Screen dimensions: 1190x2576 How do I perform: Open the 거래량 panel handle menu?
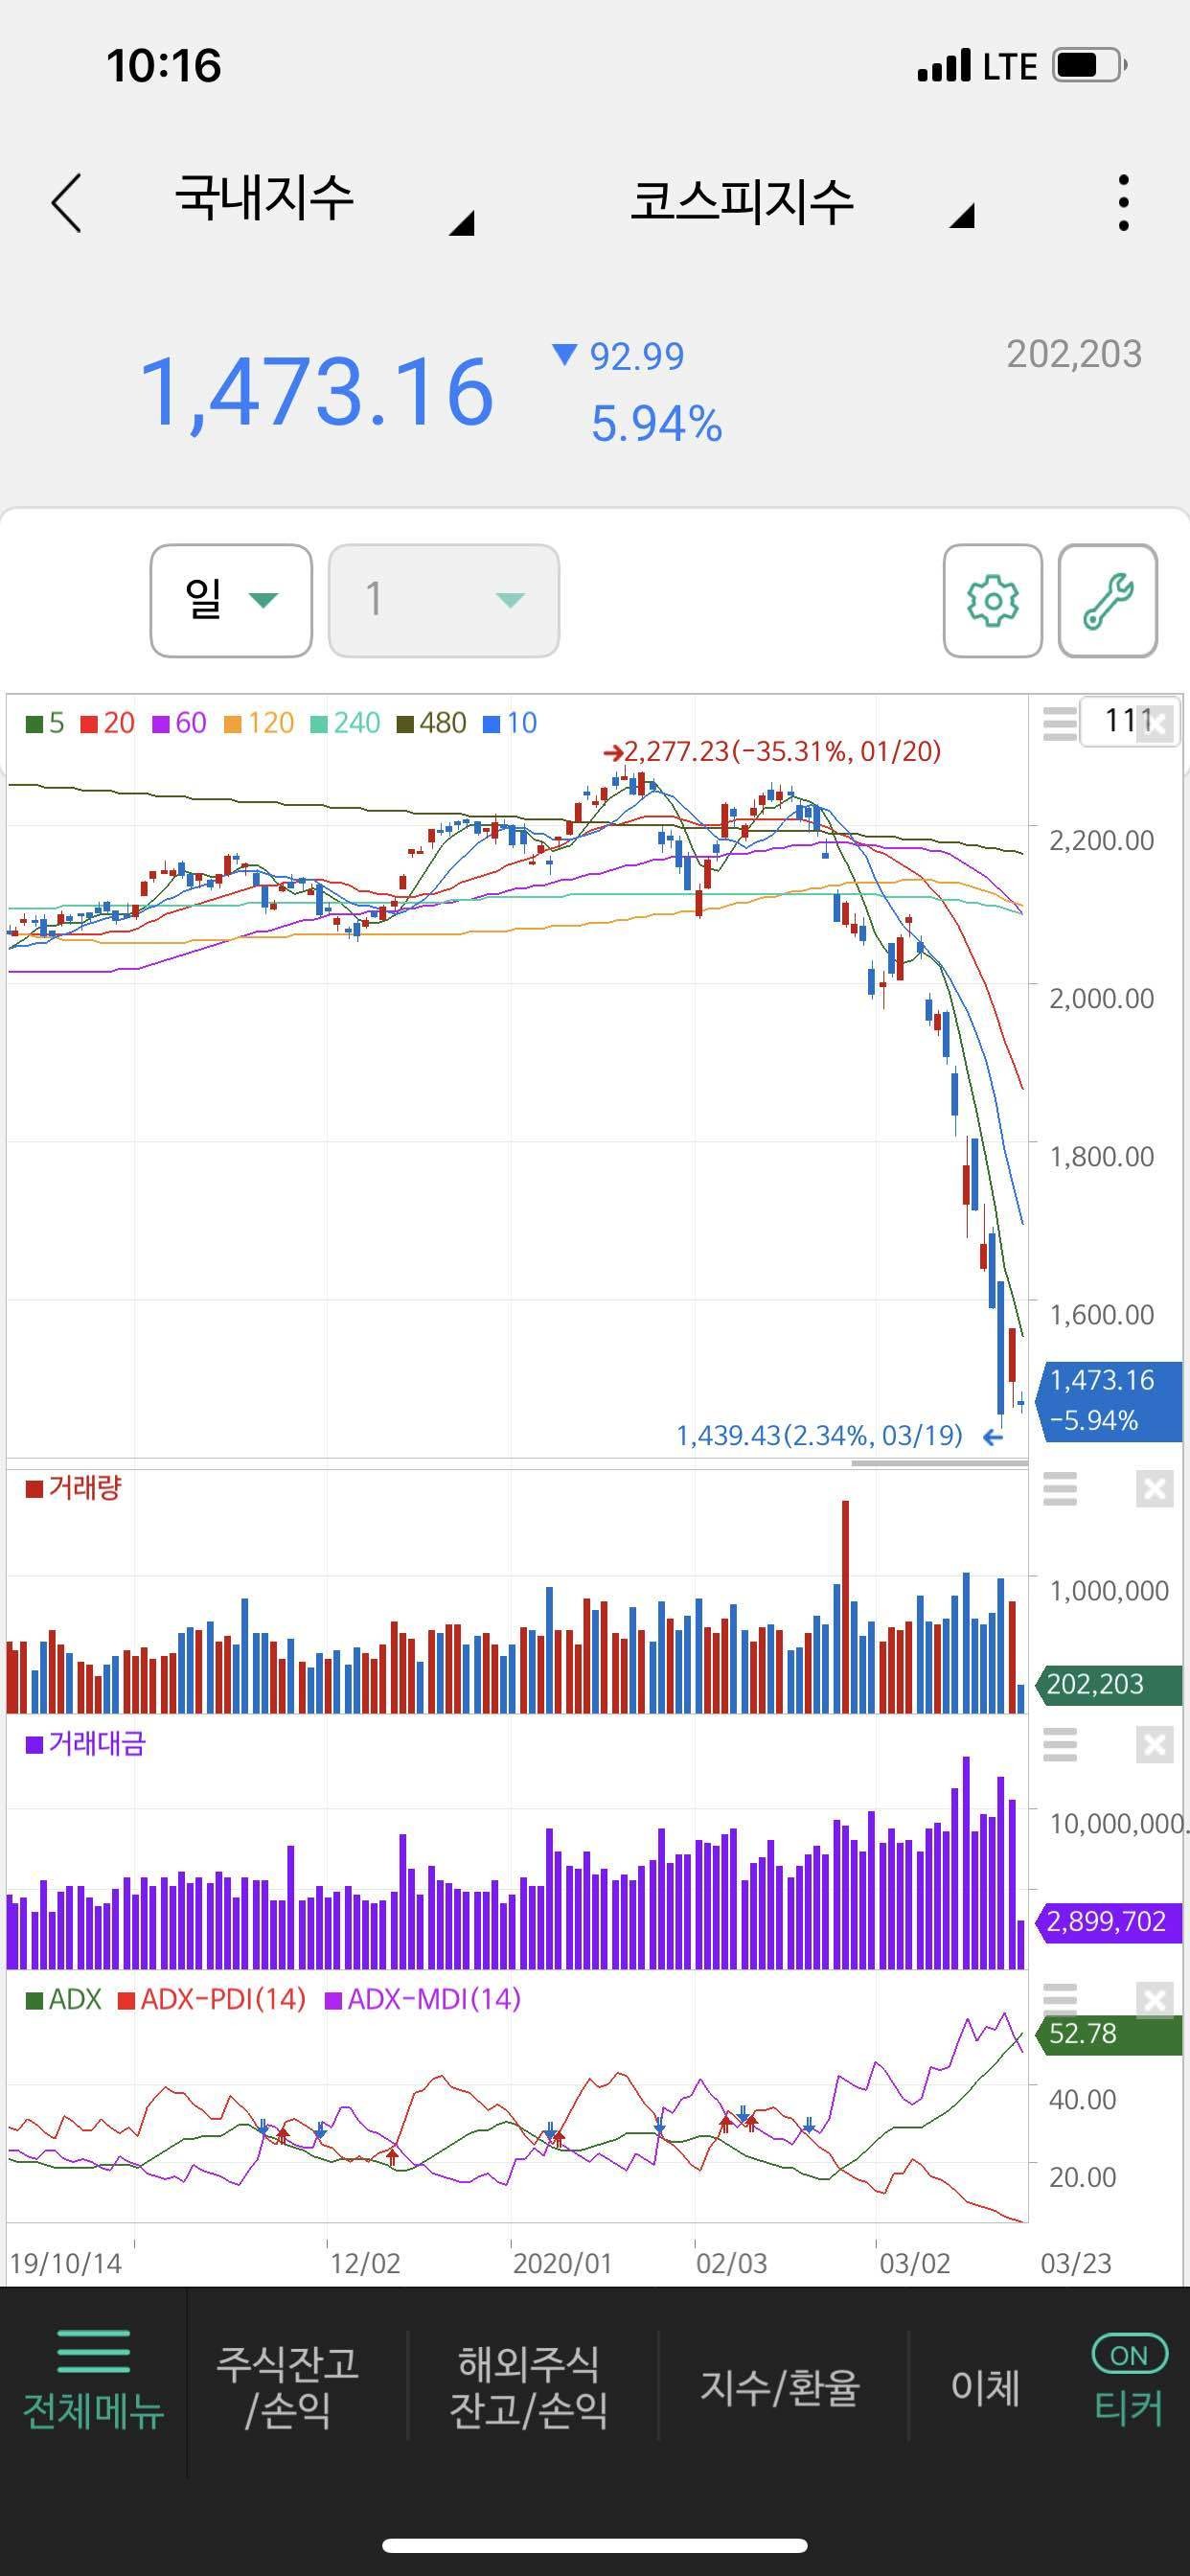point(1059,1489)
